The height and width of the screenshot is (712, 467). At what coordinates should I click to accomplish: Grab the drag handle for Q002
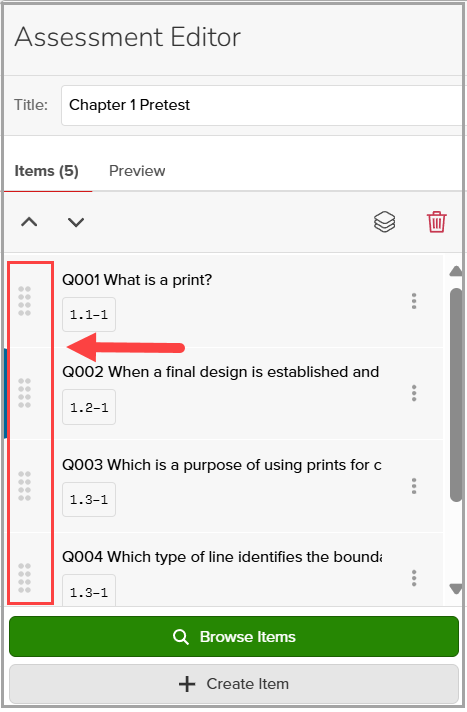coord(25,393)
